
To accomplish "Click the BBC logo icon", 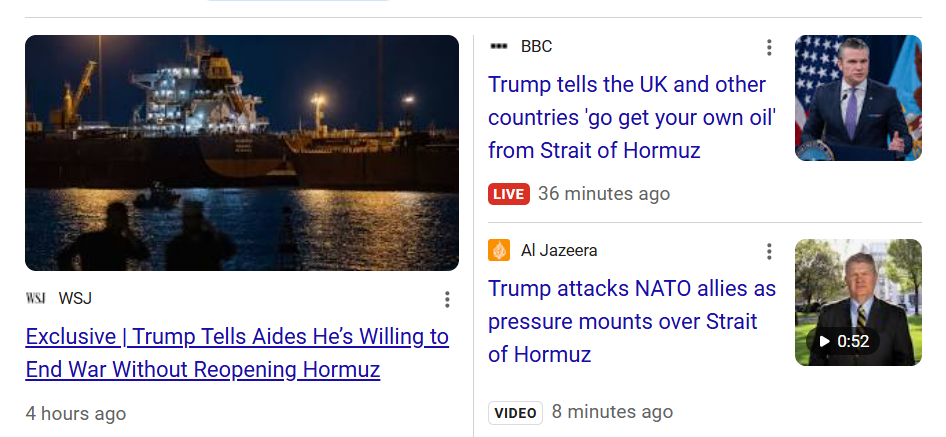I will [x=499, y=47].
